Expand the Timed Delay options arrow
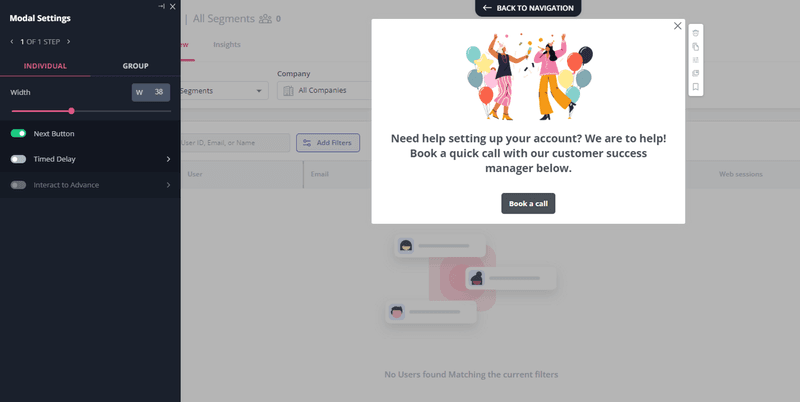 point(168,159)
